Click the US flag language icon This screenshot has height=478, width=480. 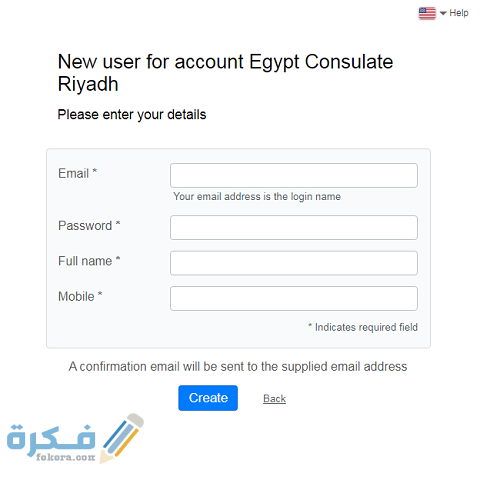tap(427, 13)
